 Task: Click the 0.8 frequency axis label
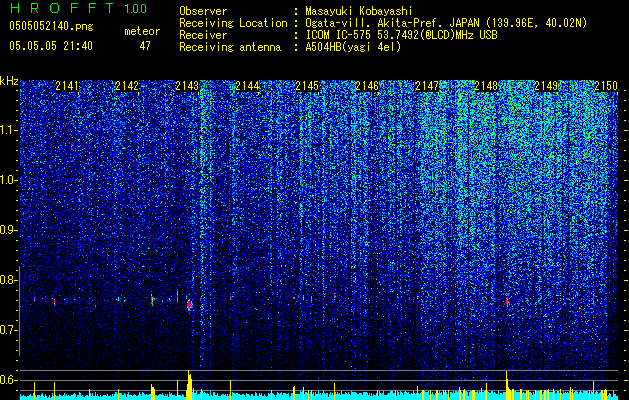pos(9,280)
